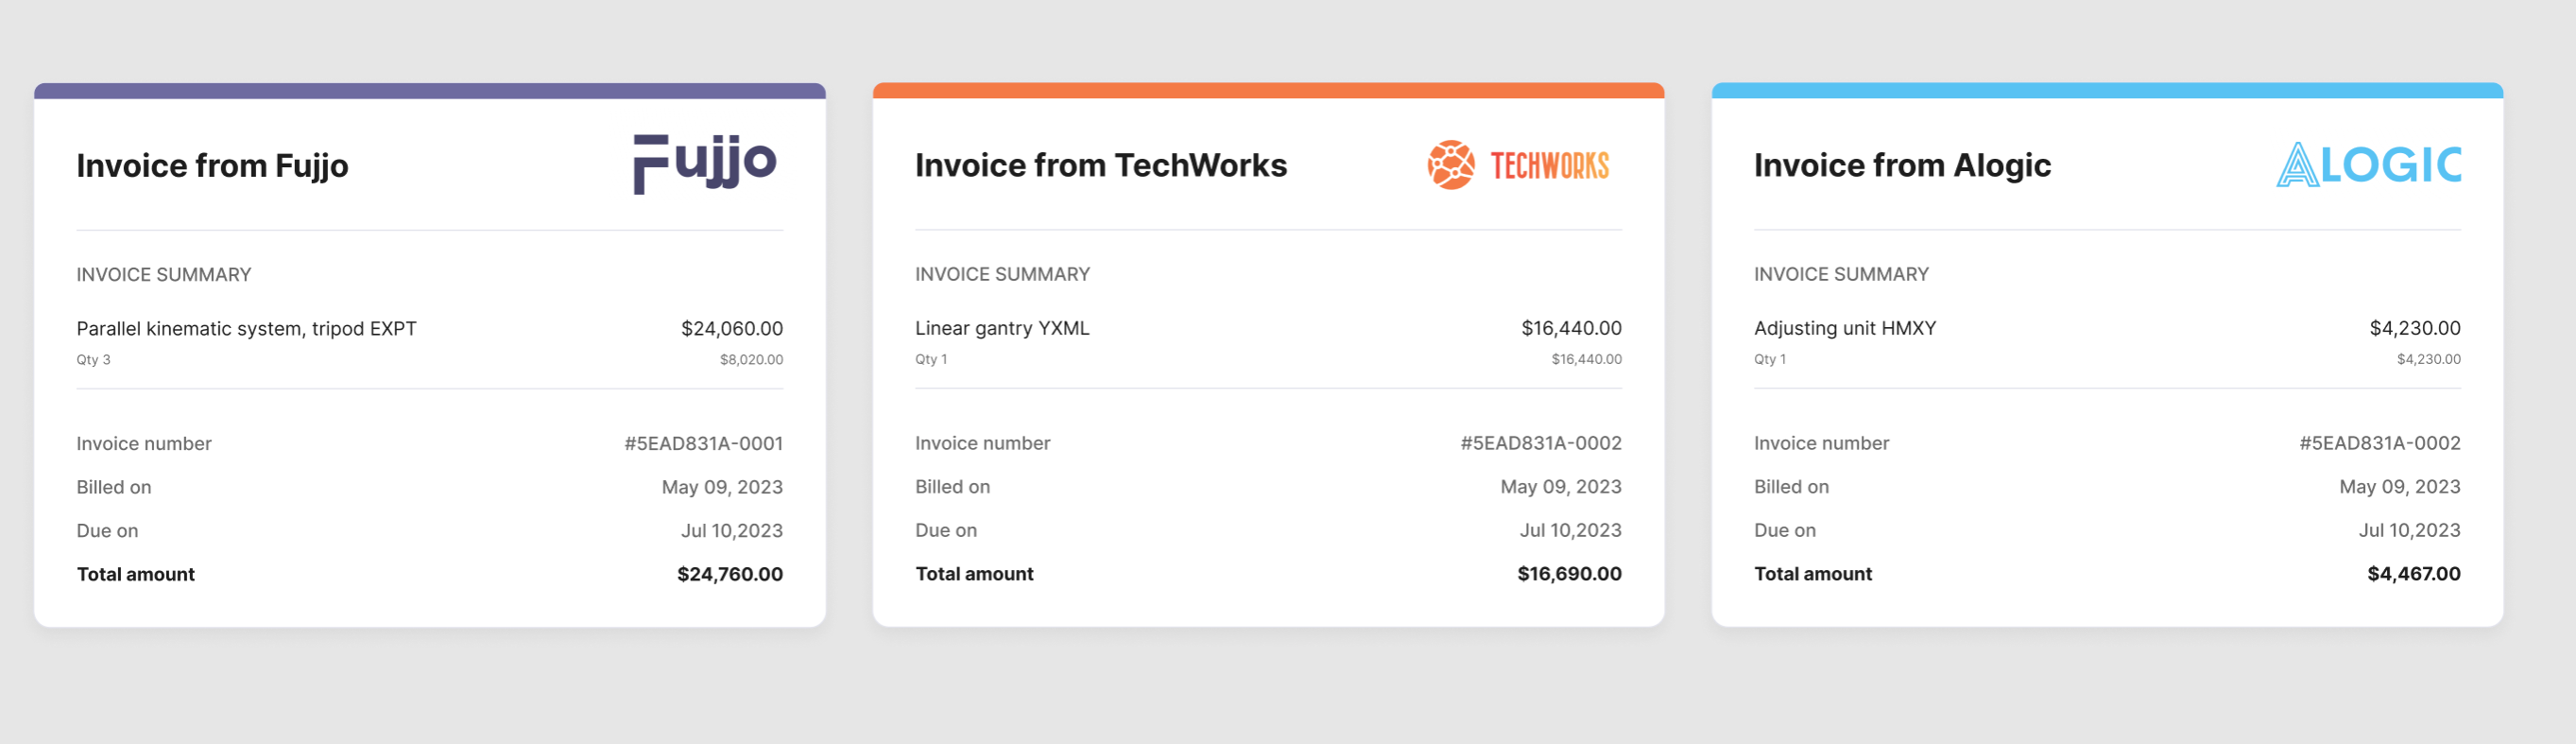Select the Invoice from Fujjo heading

pos(212,165)
